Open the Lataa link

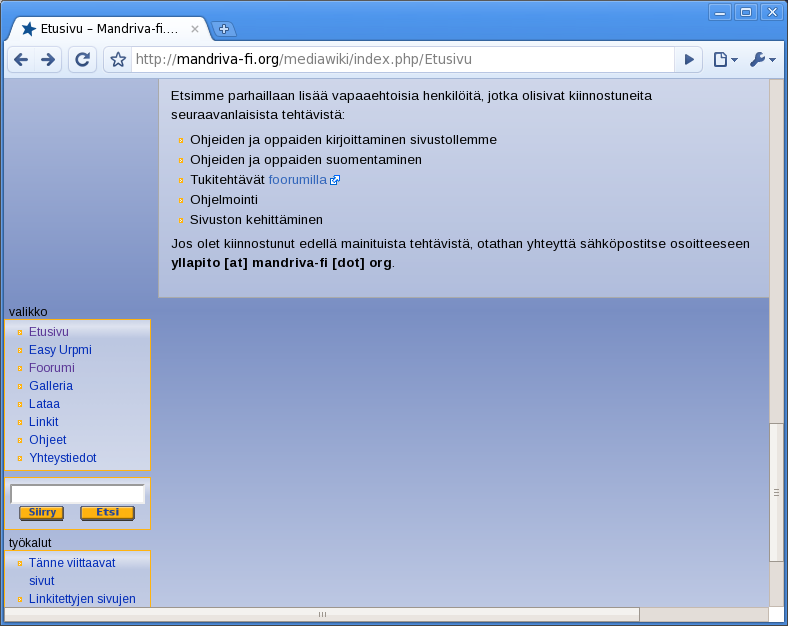coord(44,404)
